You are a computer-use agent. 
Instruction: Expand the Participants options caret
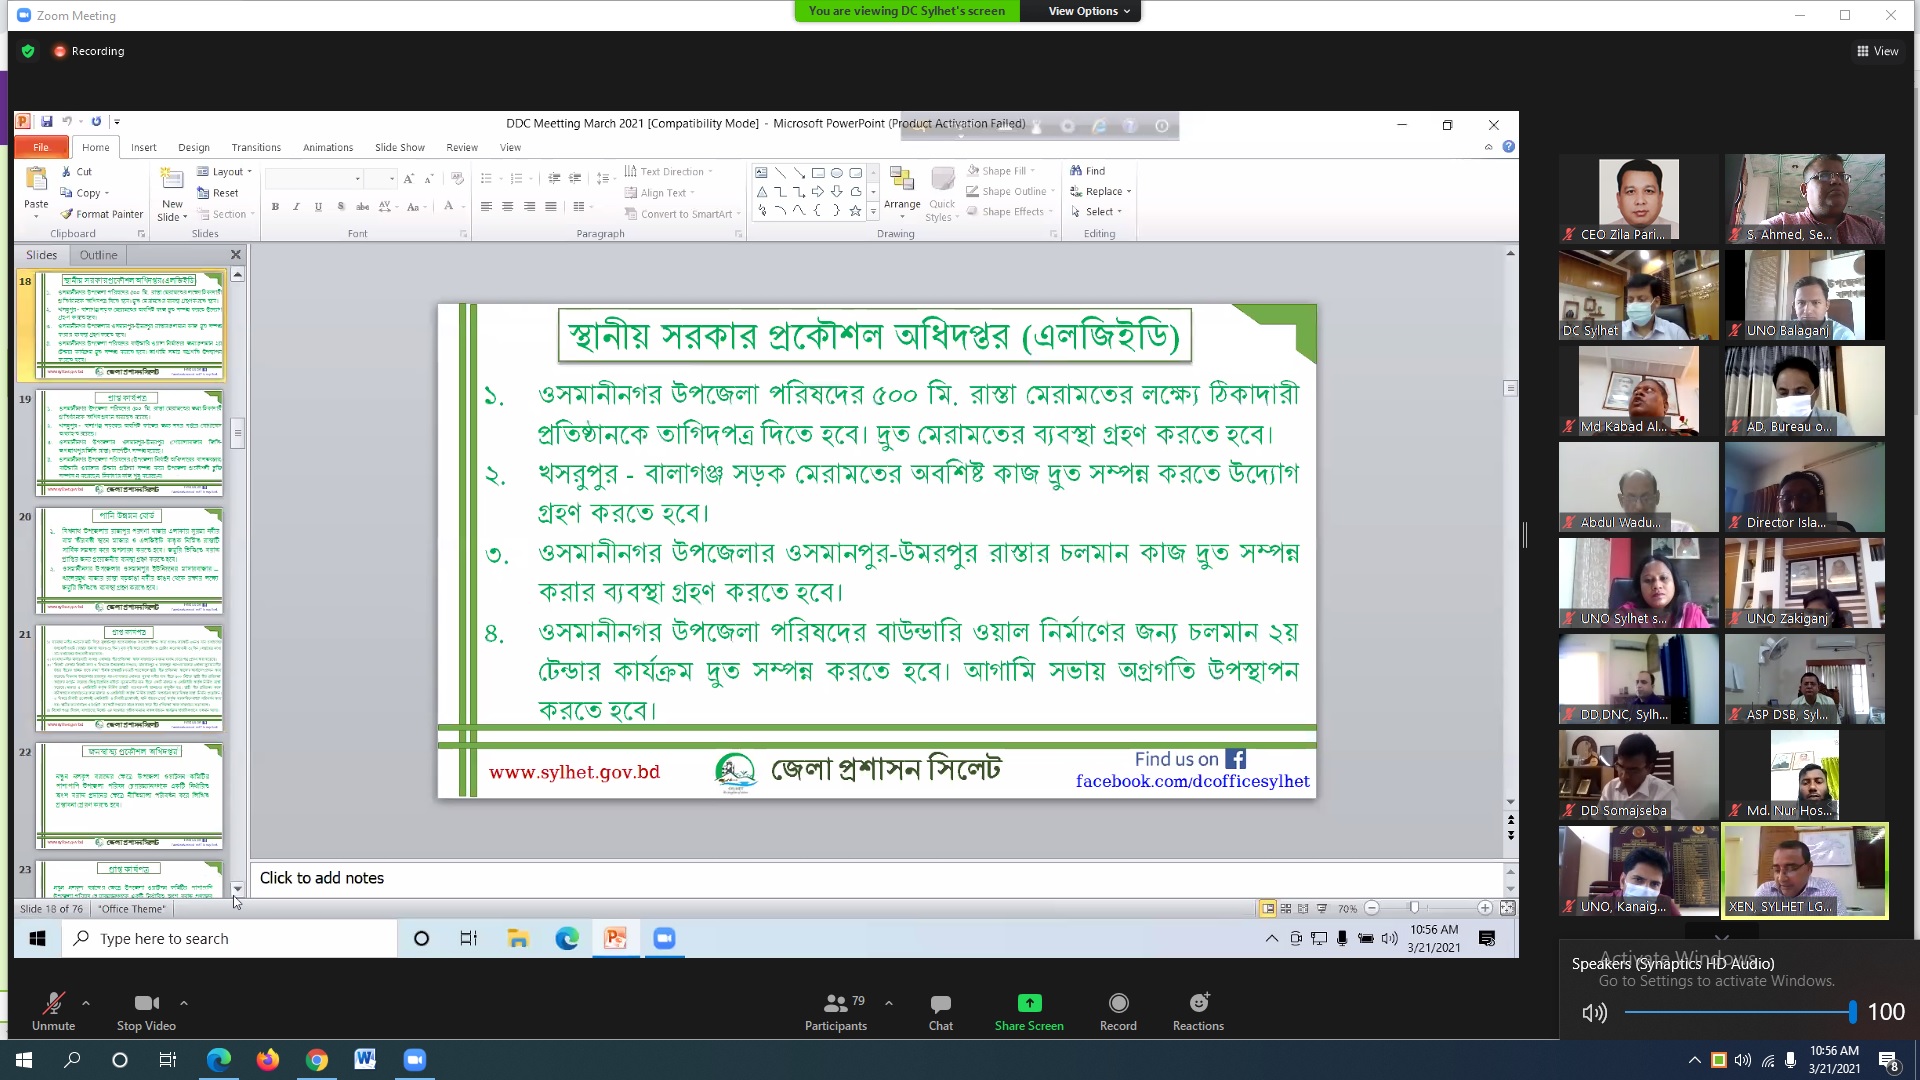pos(889,1002)
